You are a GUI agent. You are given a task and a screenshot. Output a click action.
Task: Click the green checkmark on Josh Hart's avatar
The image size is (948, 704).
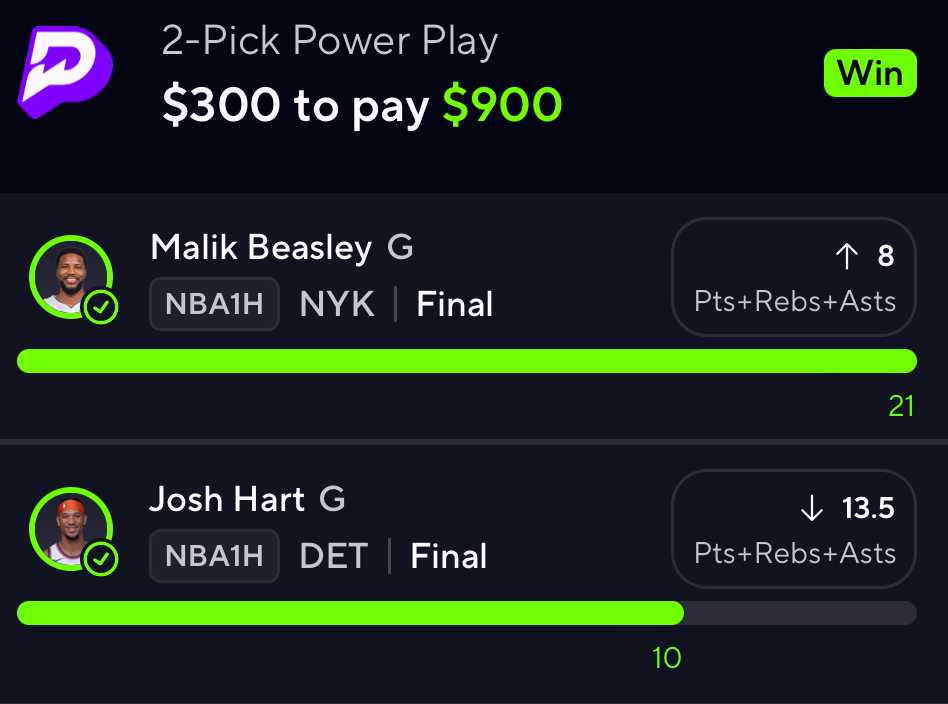tap(100, 560)
